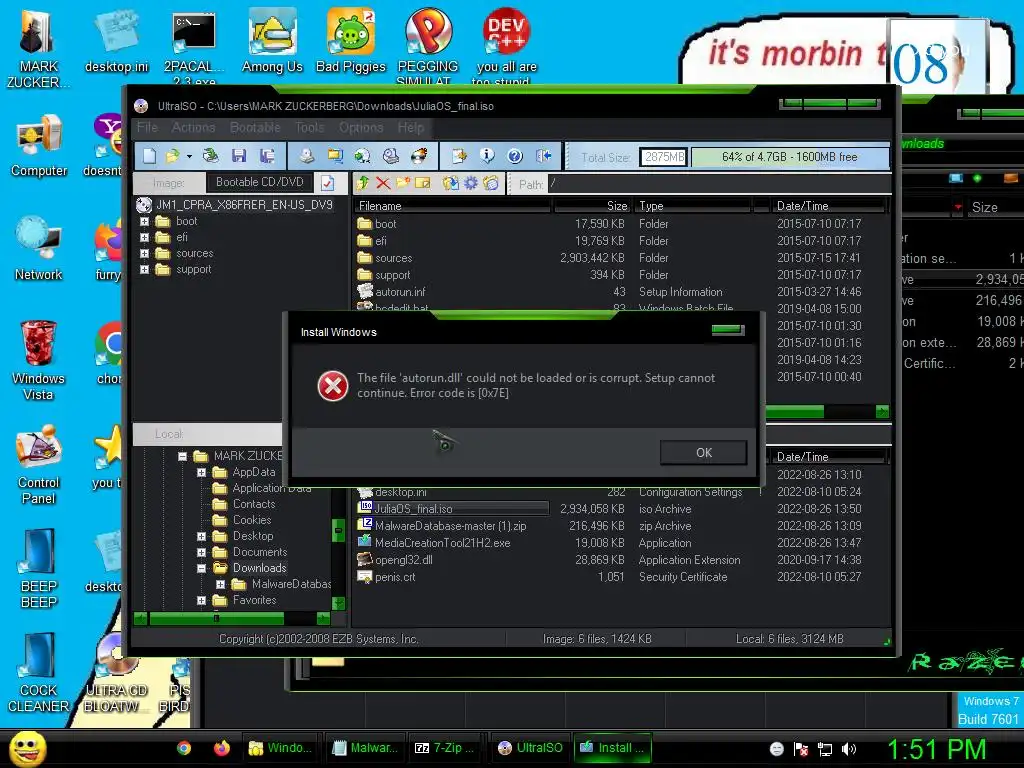Select the autorun.inf file row
This screenshot has height=768, width=1024.
(620, 292)
